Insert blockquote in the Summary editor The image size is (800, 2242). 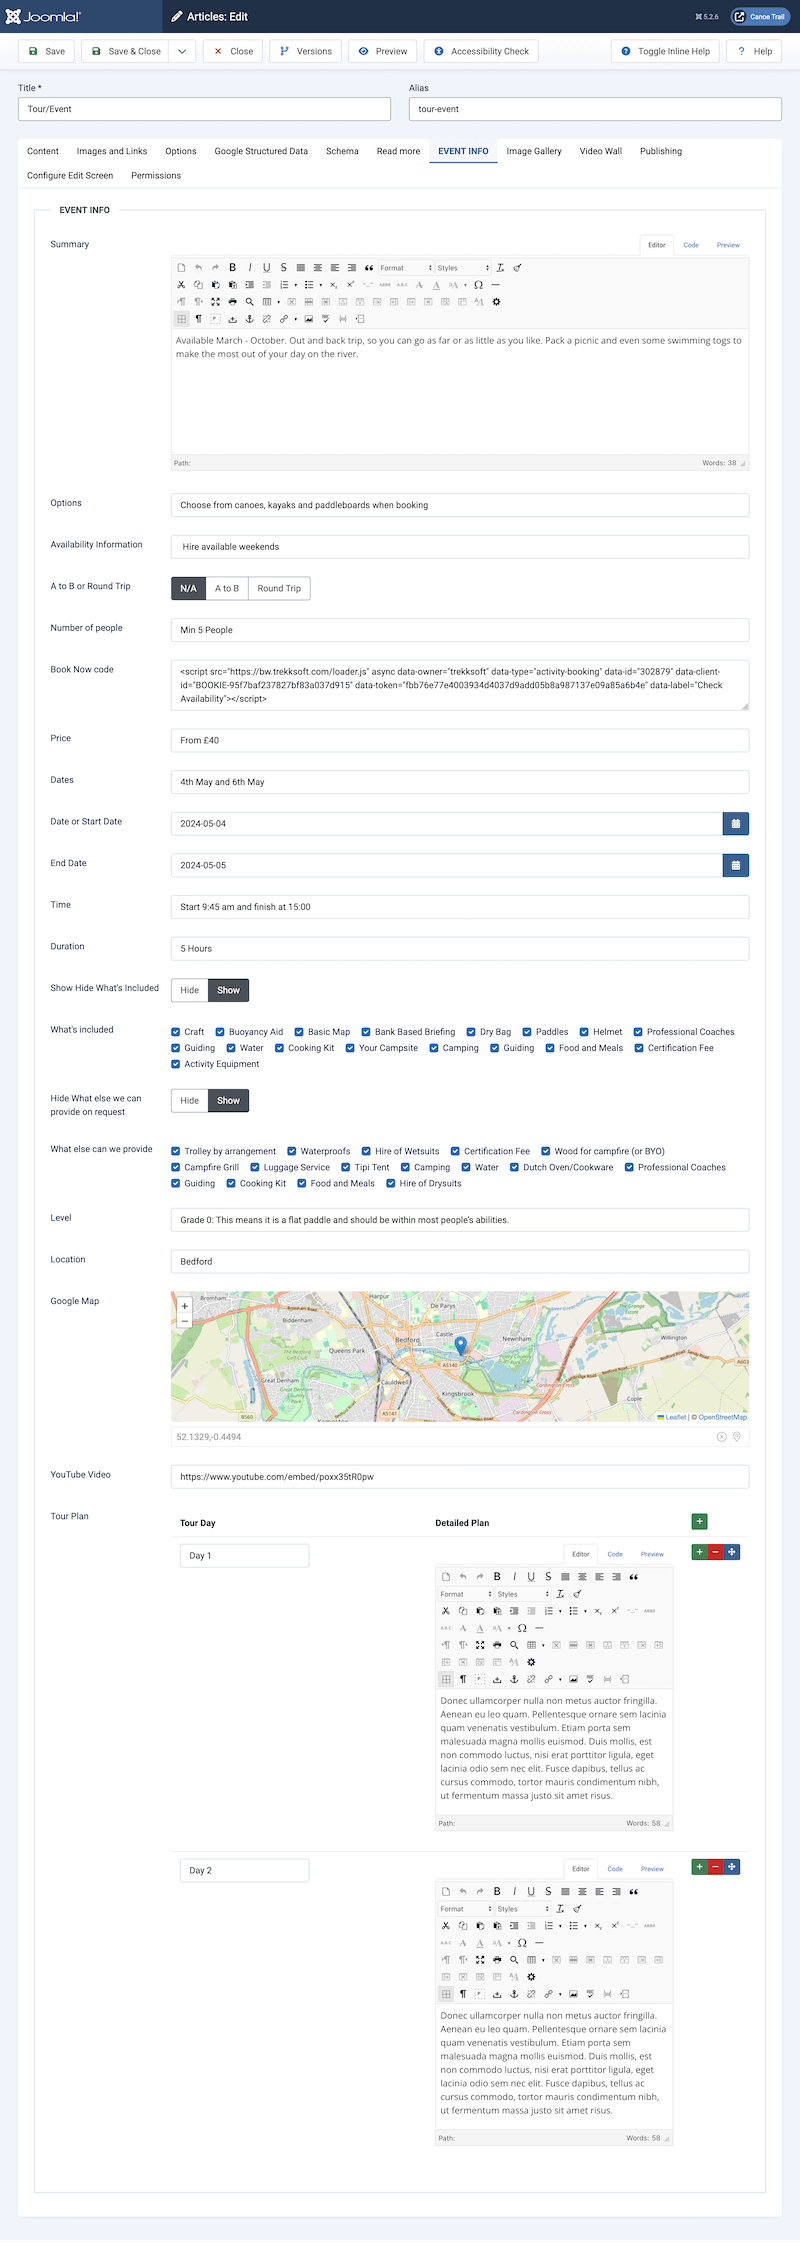coord(369,268)
